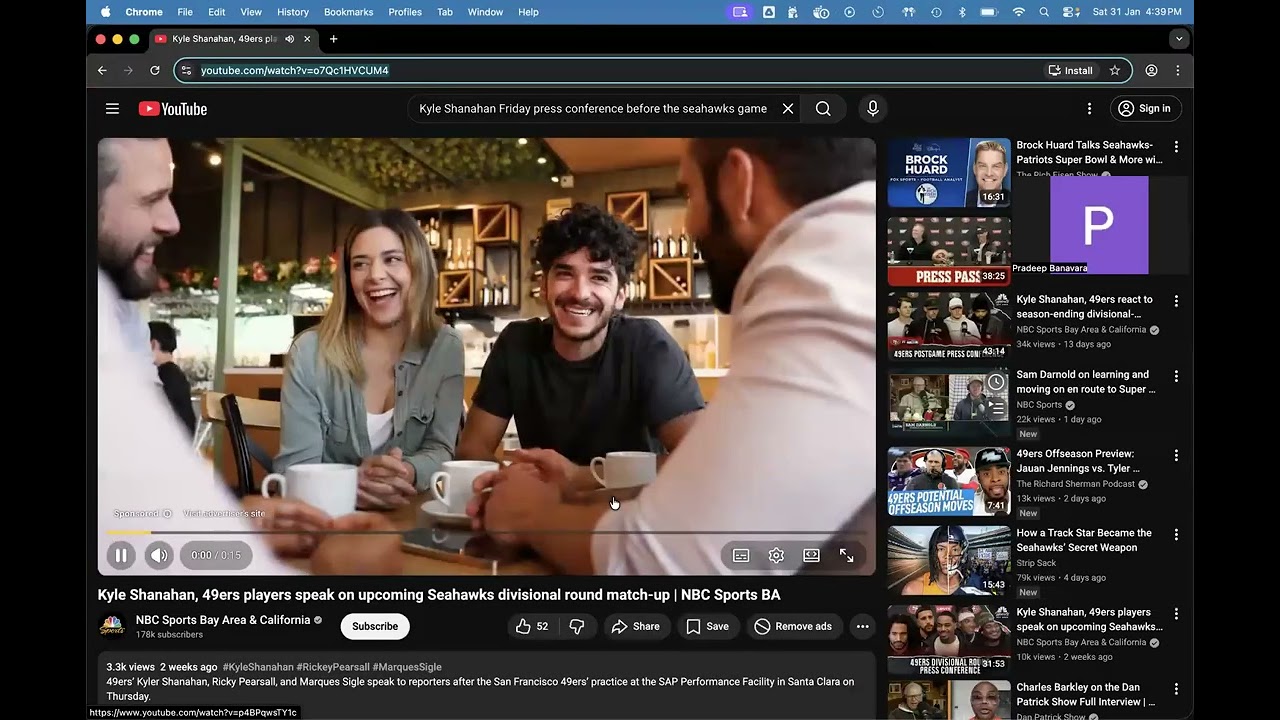The image size is (1280, 720).
Task: Add Sam Darnold video to queue
Action: pyautogui.click(x=996, y=407)
